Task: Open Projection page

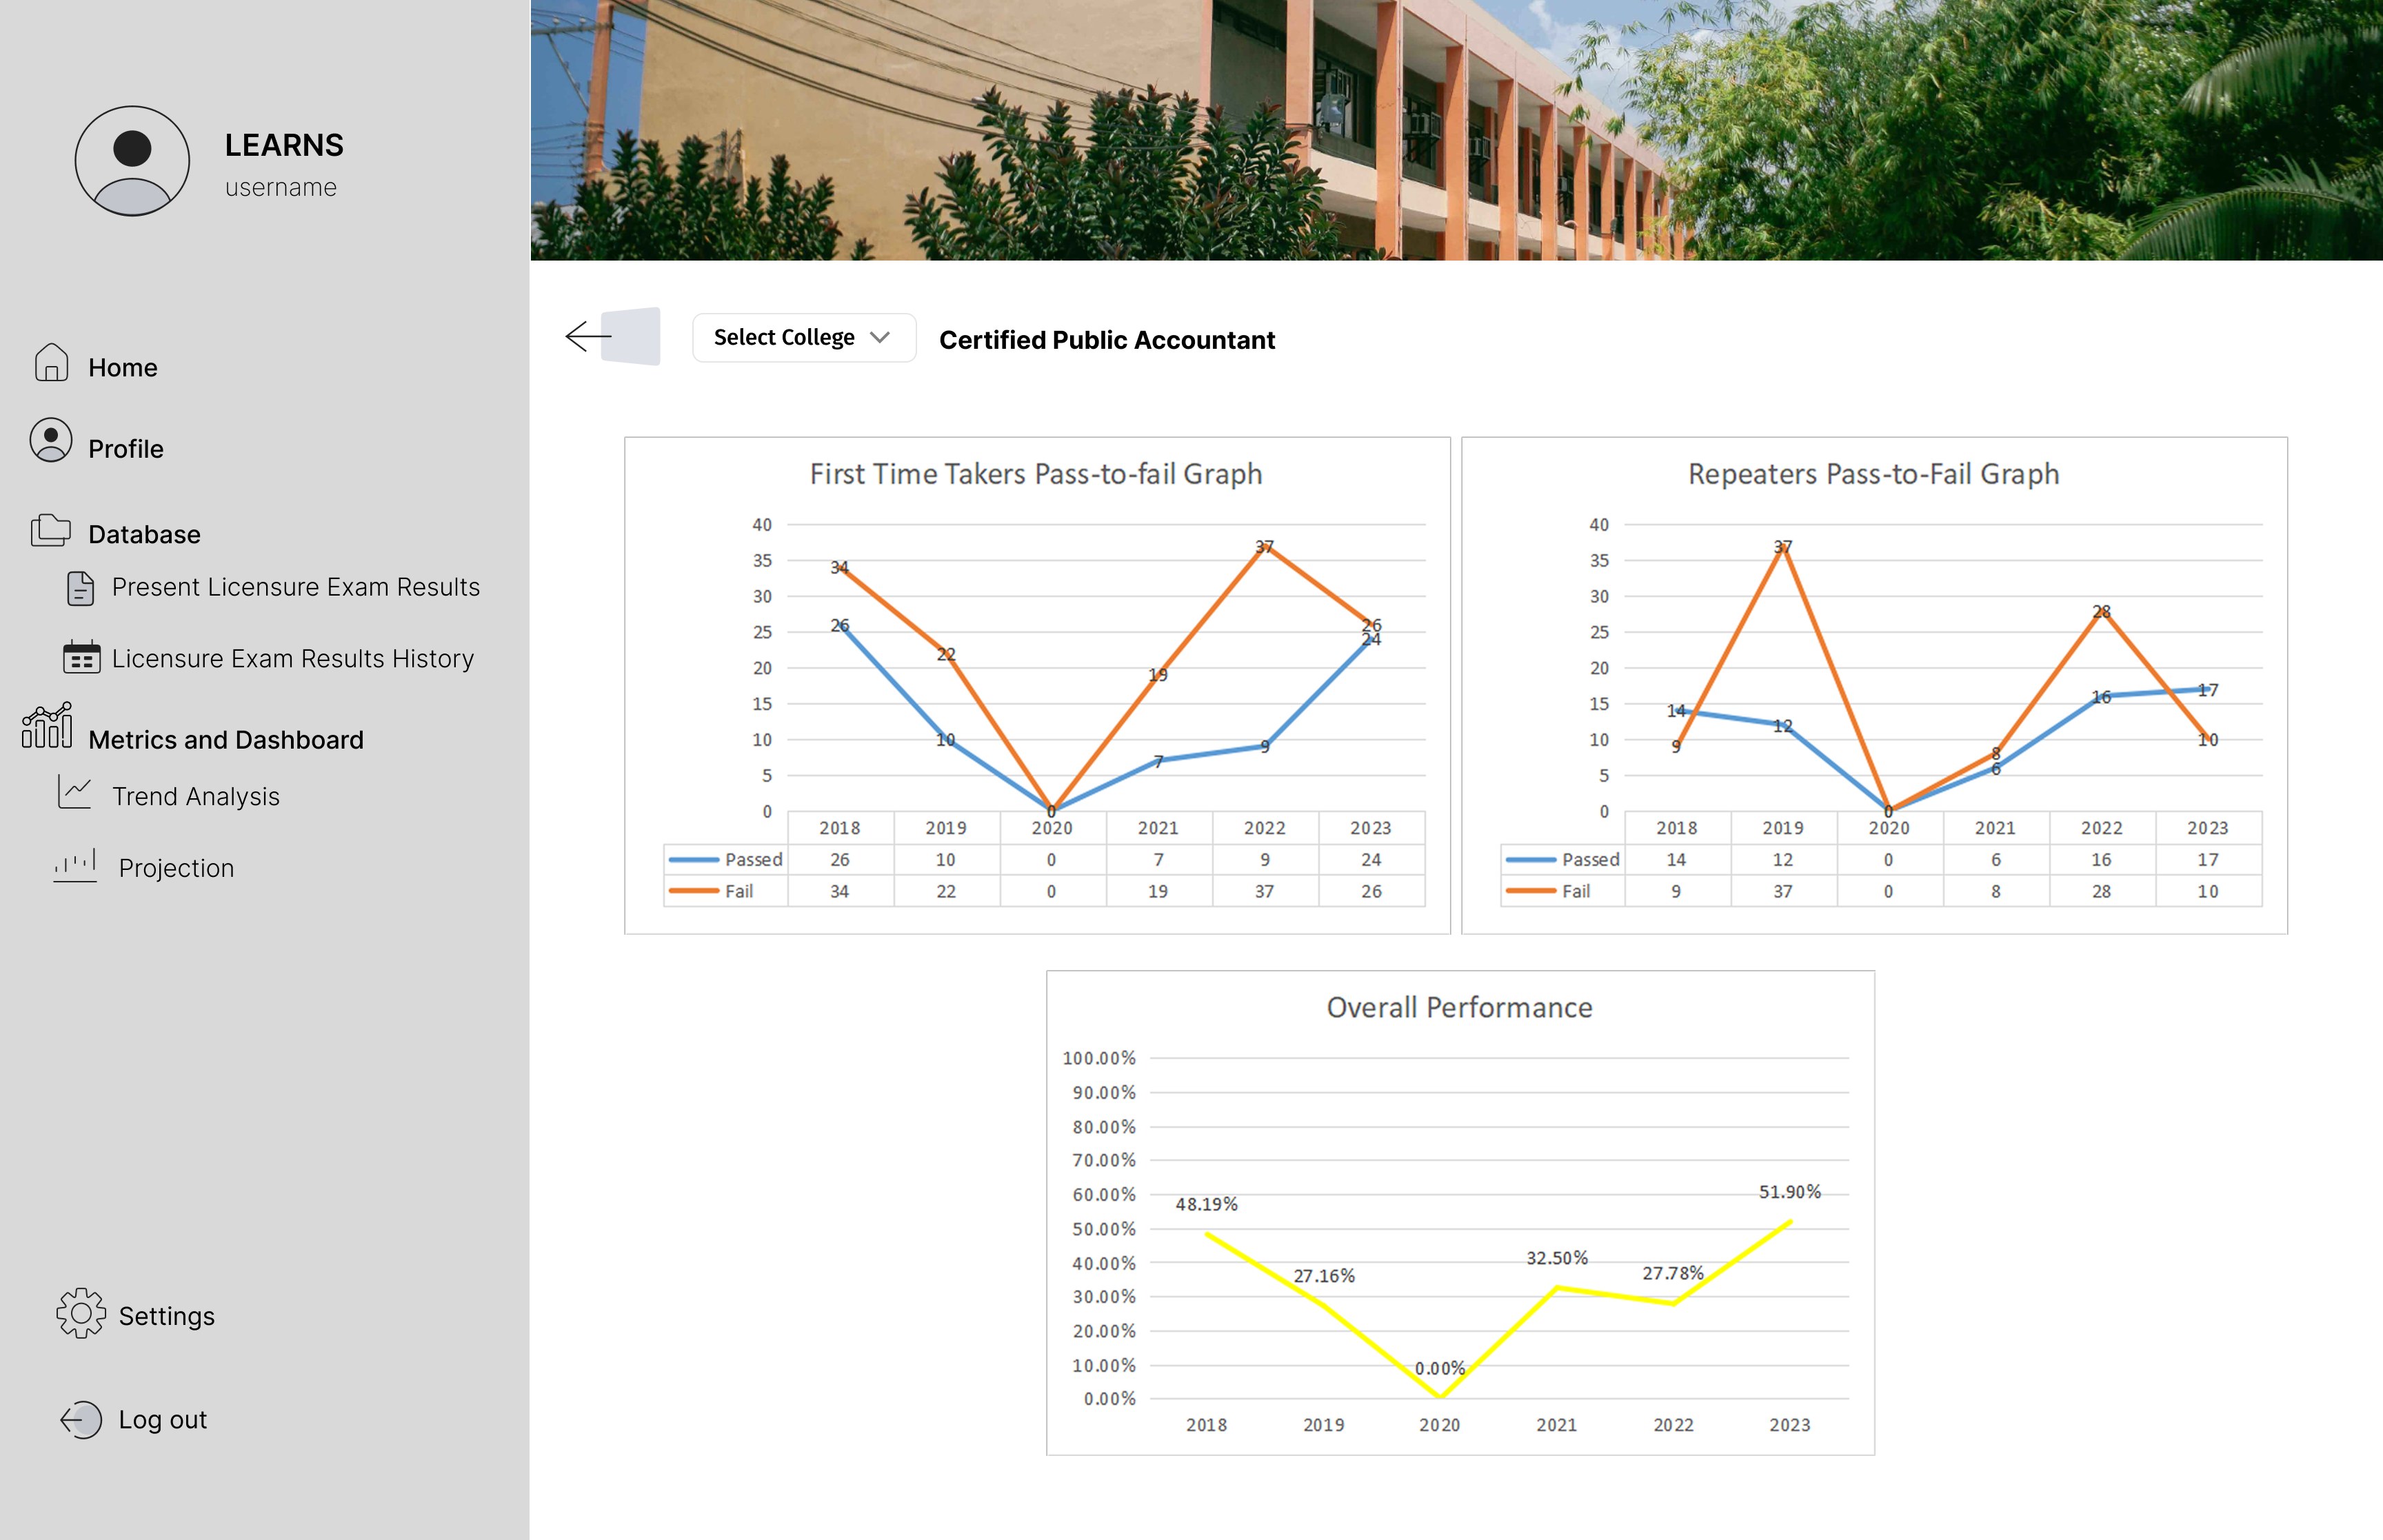Action: tap(176, 868)
